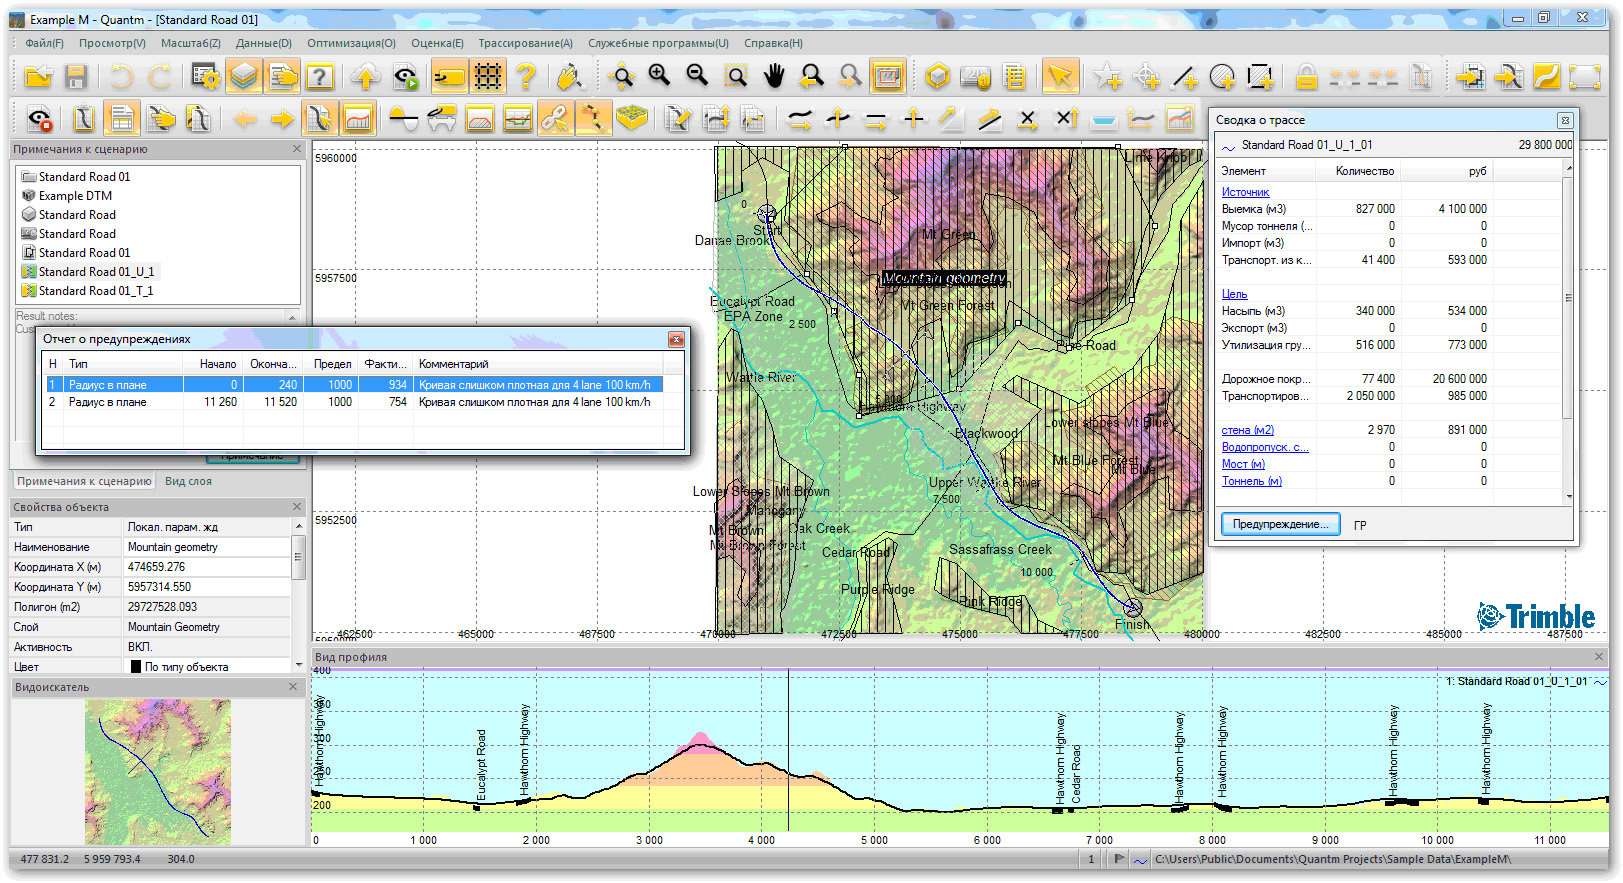Screen dimensions: 1623x883
Task: Toggle the table sheet button in second toolbar
Action: pos(122,120)
